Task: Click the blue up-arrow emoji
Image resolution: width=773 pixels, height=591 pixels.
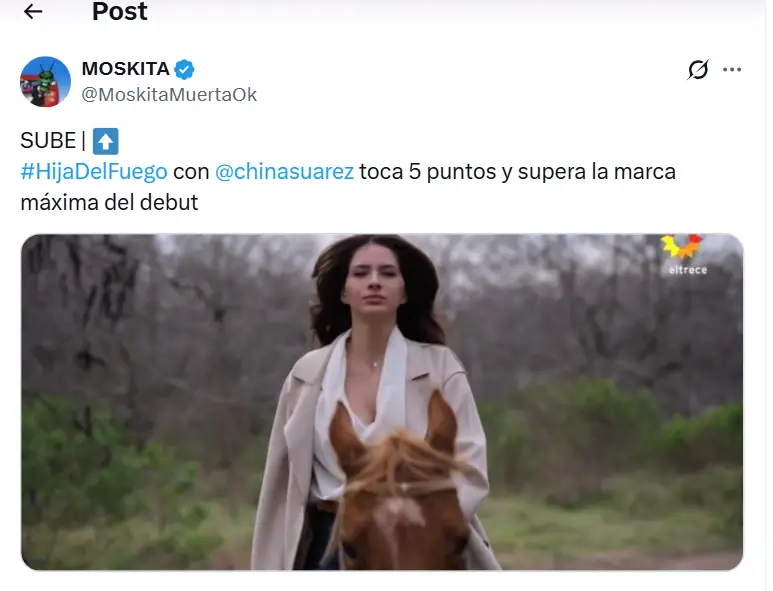Action: coord(105,141)
